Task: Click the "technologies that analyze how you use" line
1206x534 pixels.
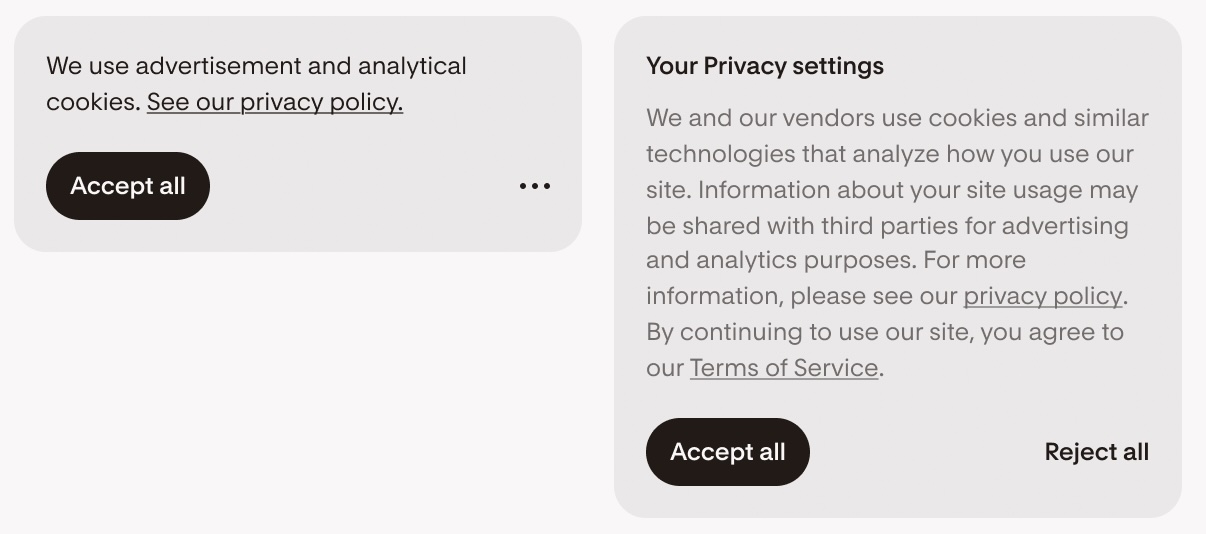Action: pos(889,154)
